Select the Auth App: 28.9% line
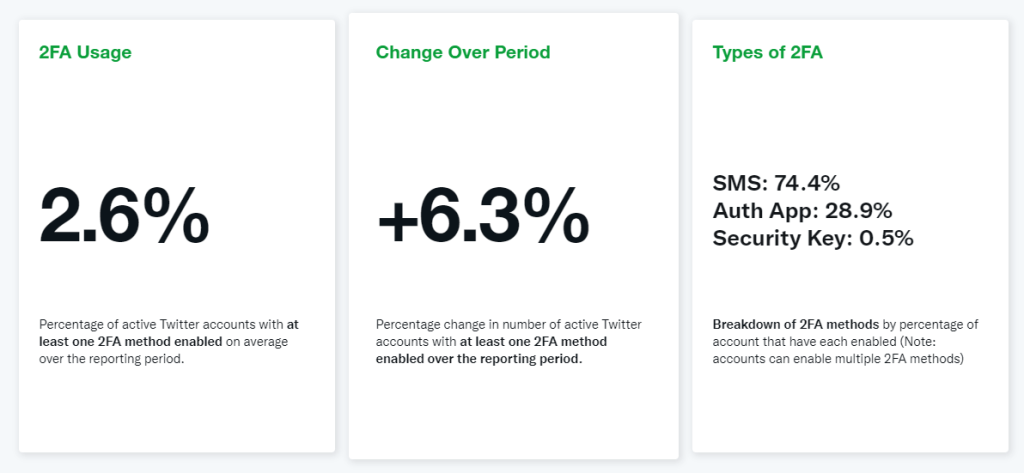This screenshot has width=1024, height=473. 802,211
